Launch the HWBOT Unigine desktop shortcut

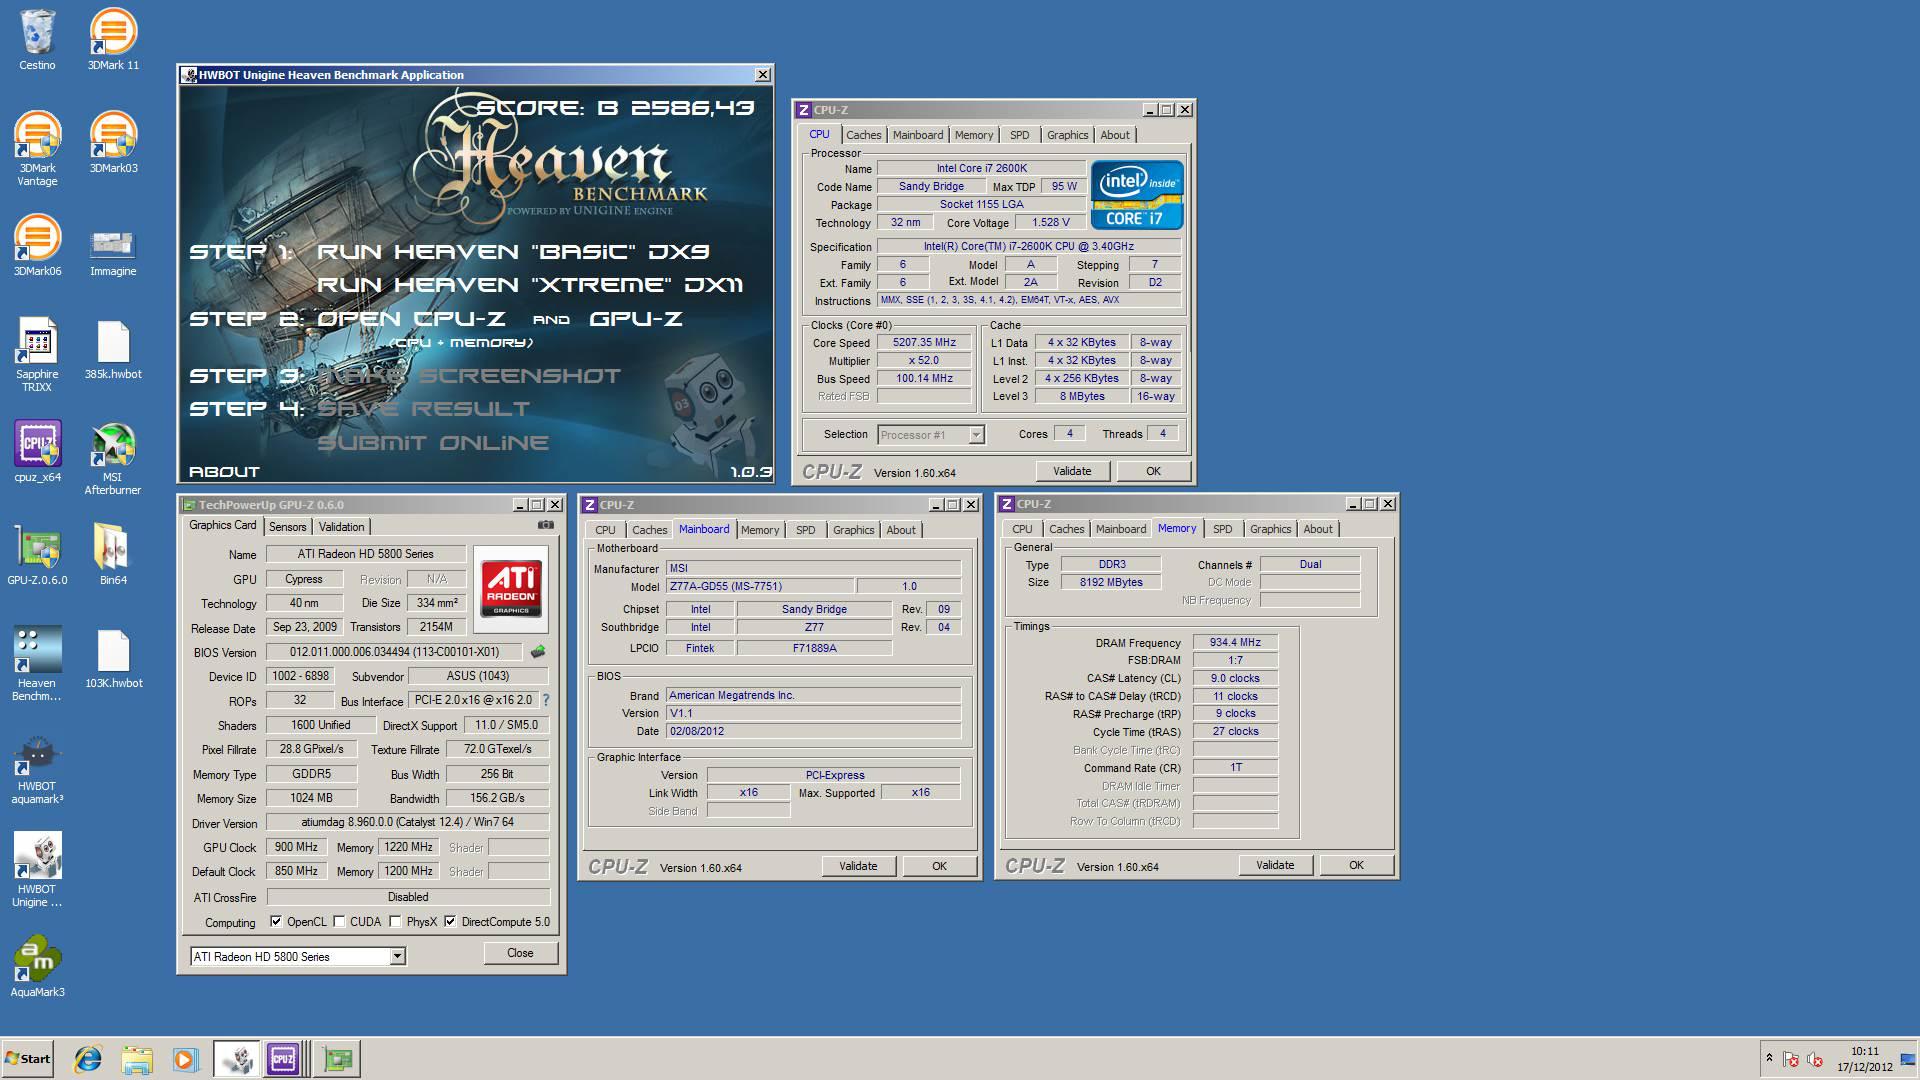click(x=37, y=870)
